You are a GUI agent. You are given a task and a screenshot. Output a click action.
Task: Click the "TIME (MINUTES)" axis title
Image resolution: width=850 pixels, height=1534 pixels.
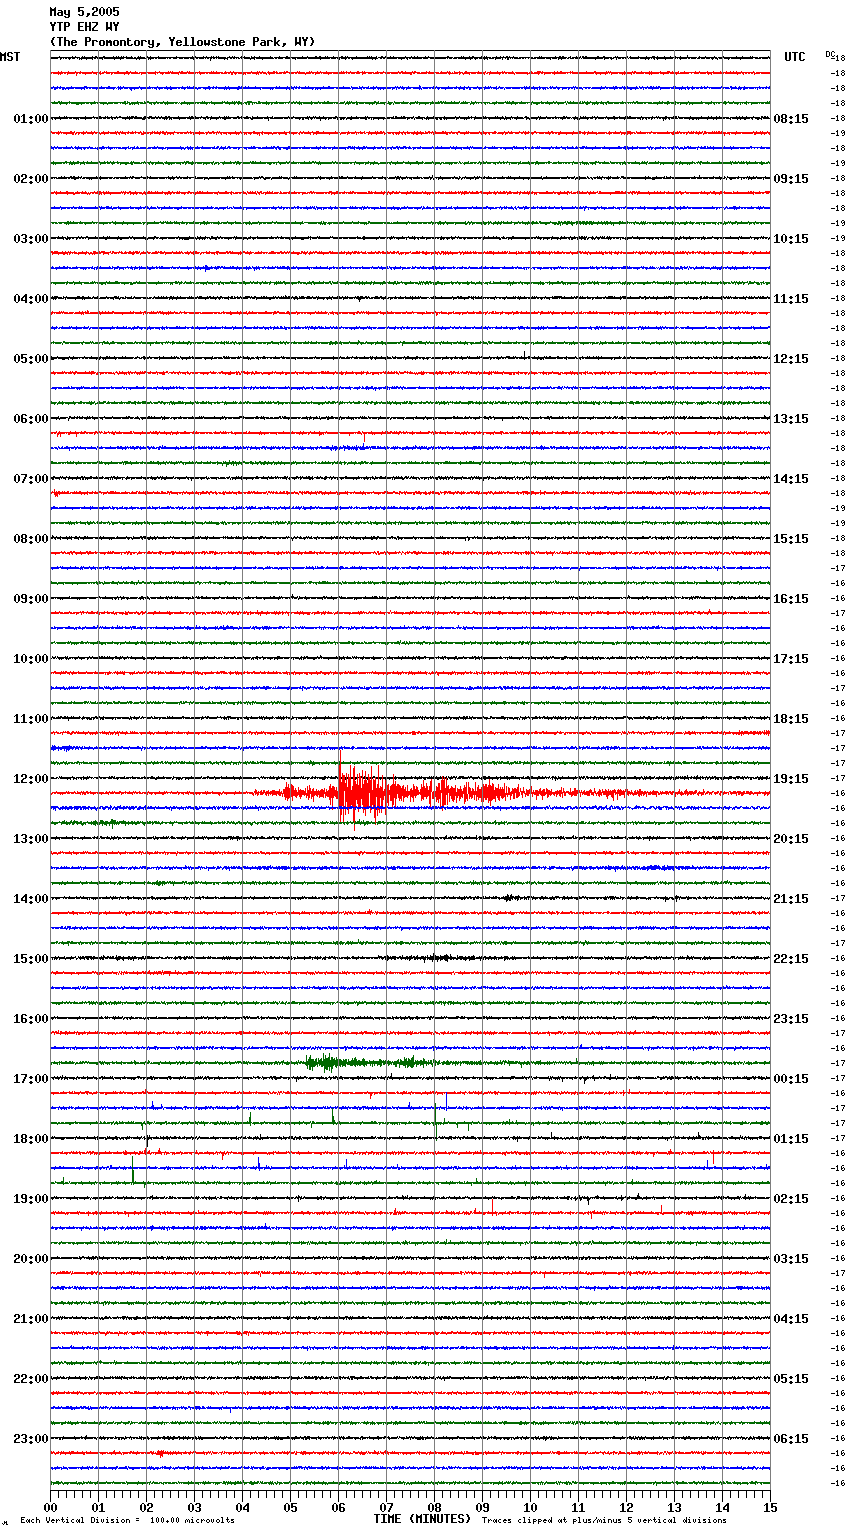(x=422, y=1519)
